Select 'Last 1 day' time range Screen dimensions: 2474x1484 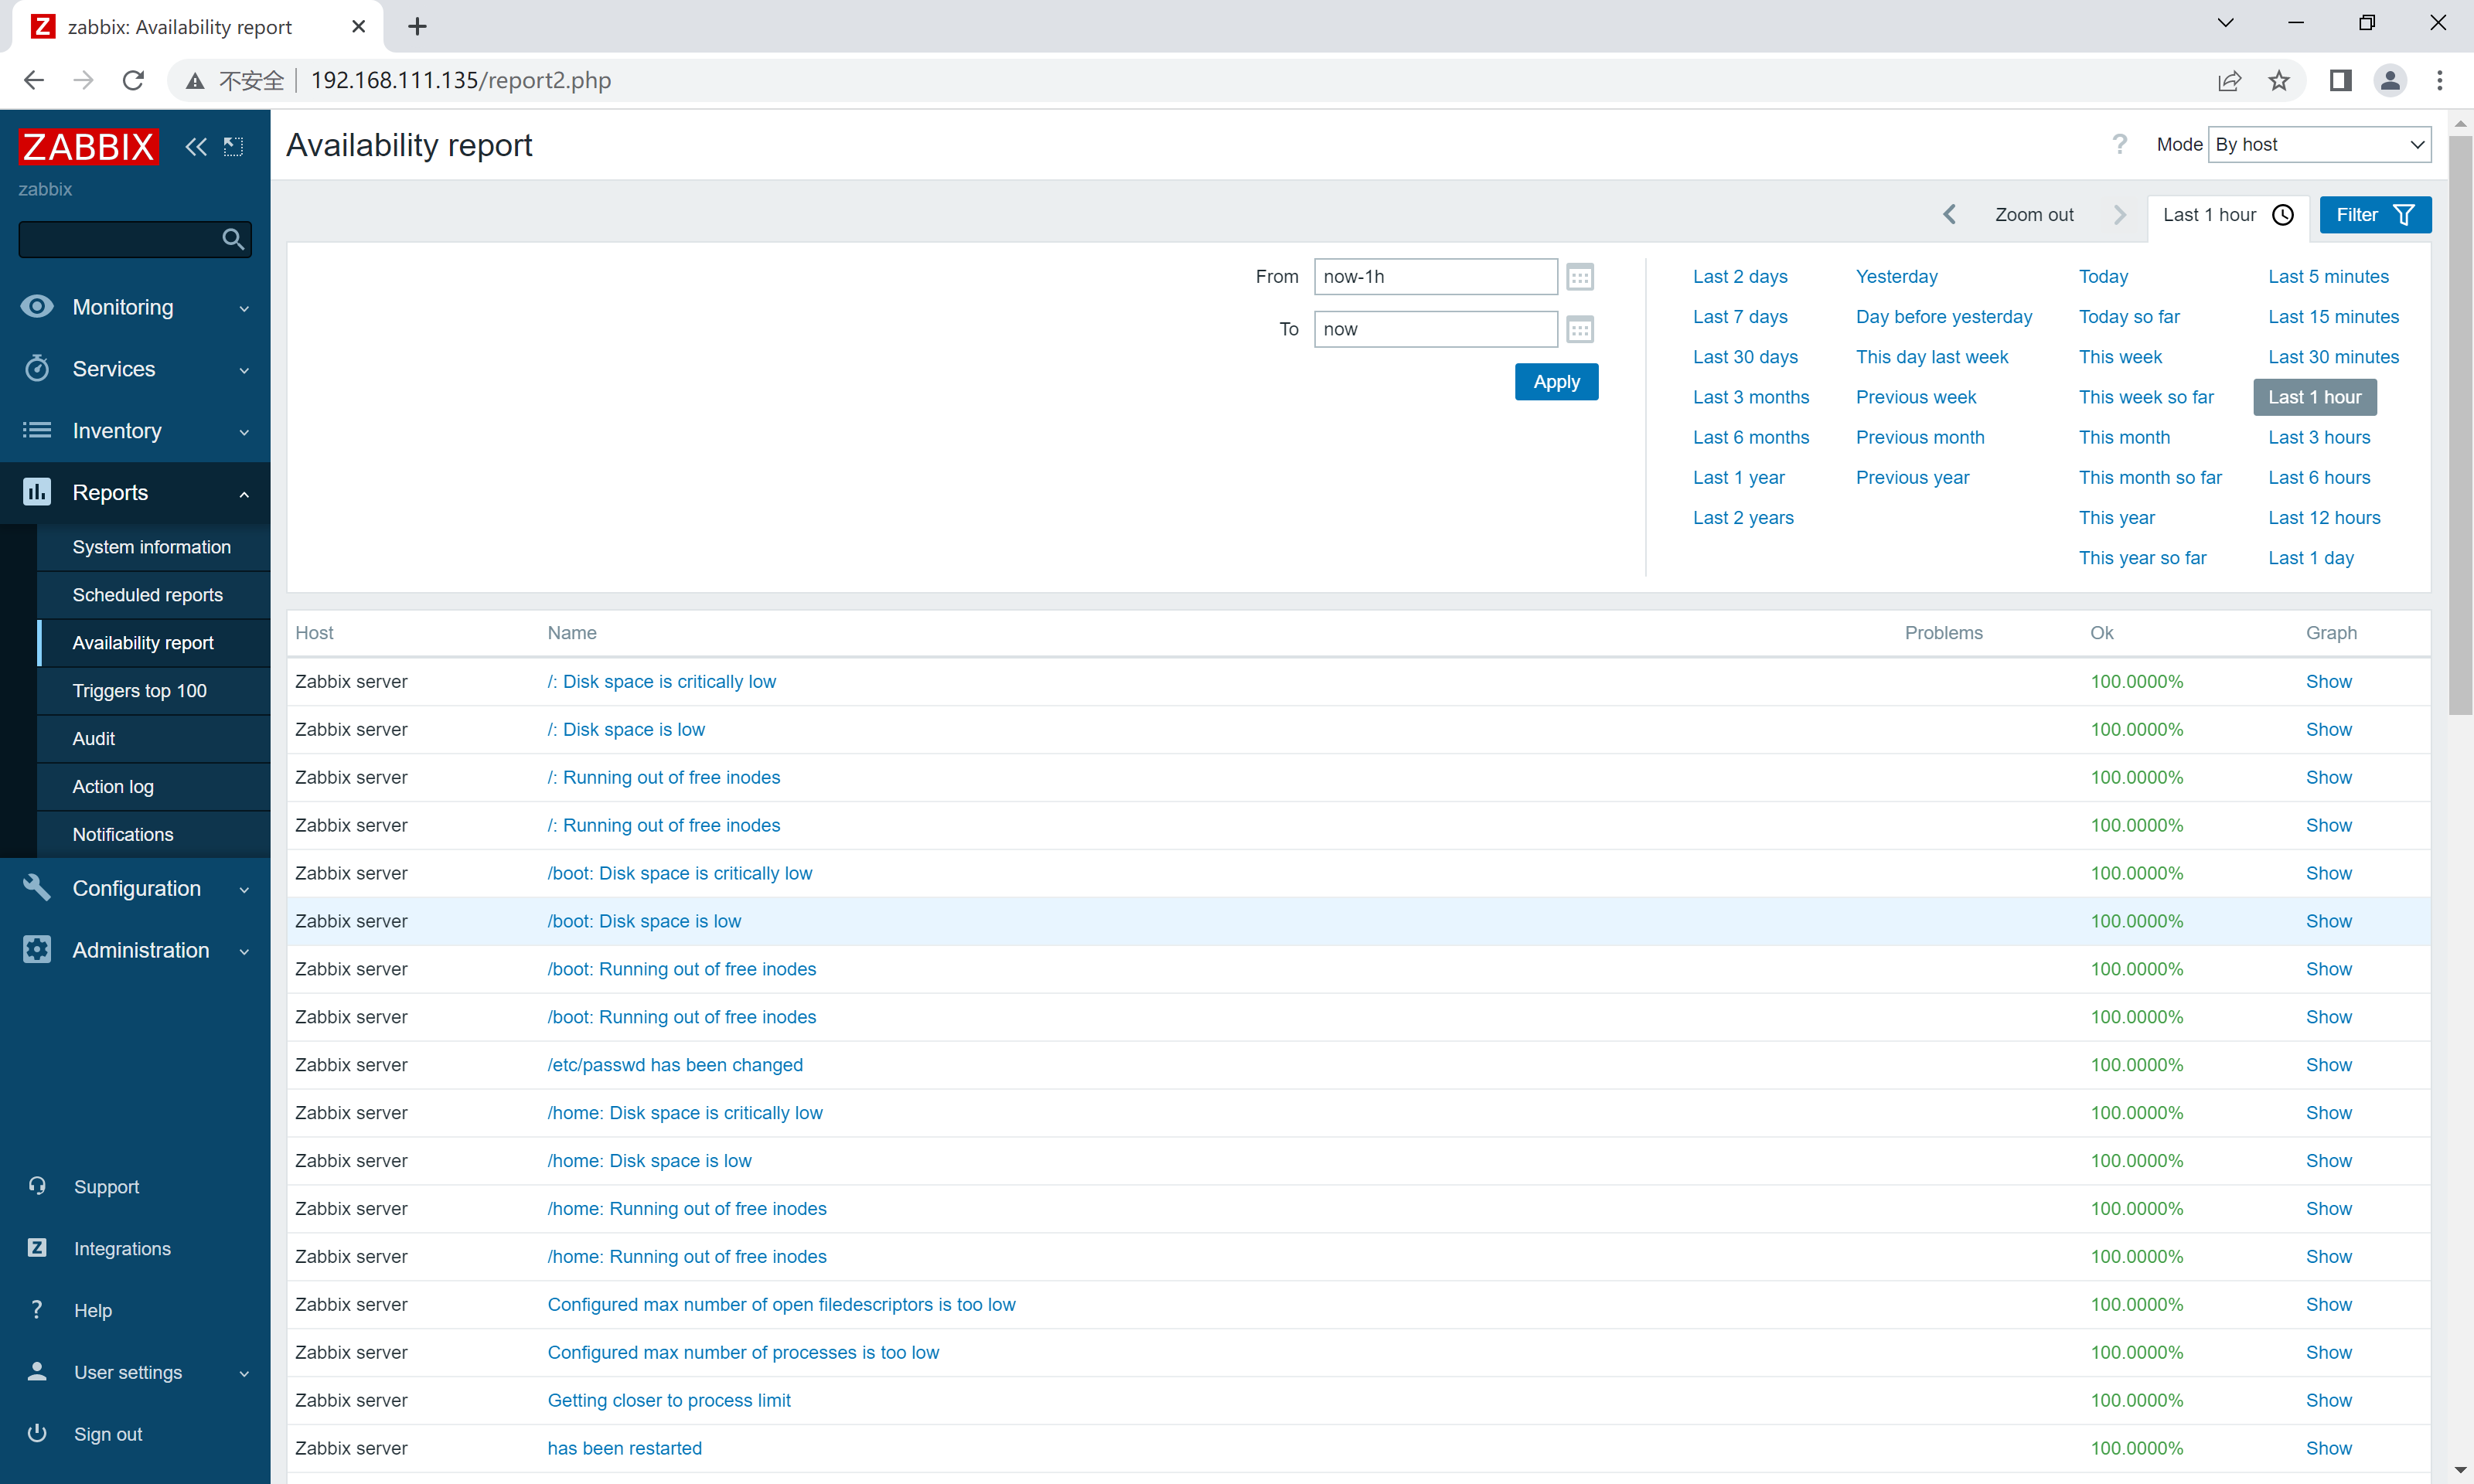(x=2311, y=557)
